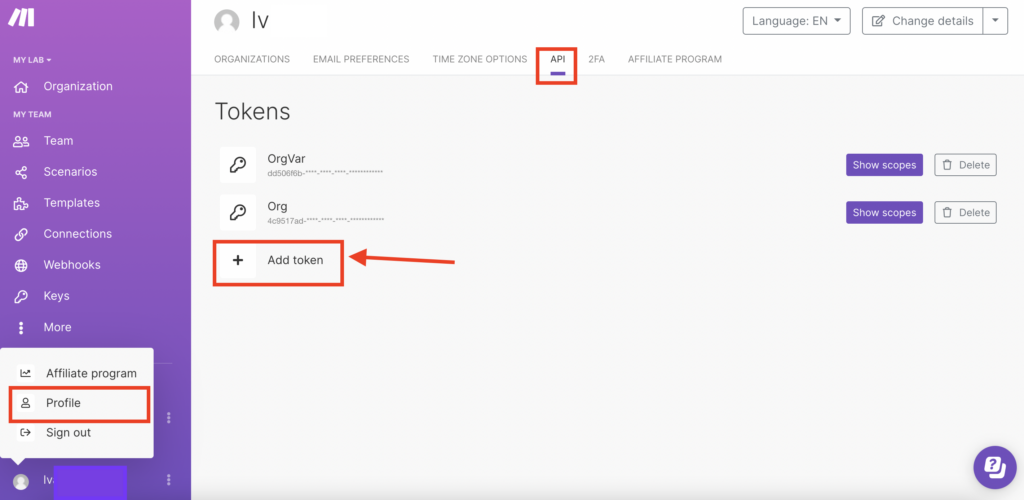Open the Language: EN dropdown
The image size is (1024, 500).
pos(796,21)
